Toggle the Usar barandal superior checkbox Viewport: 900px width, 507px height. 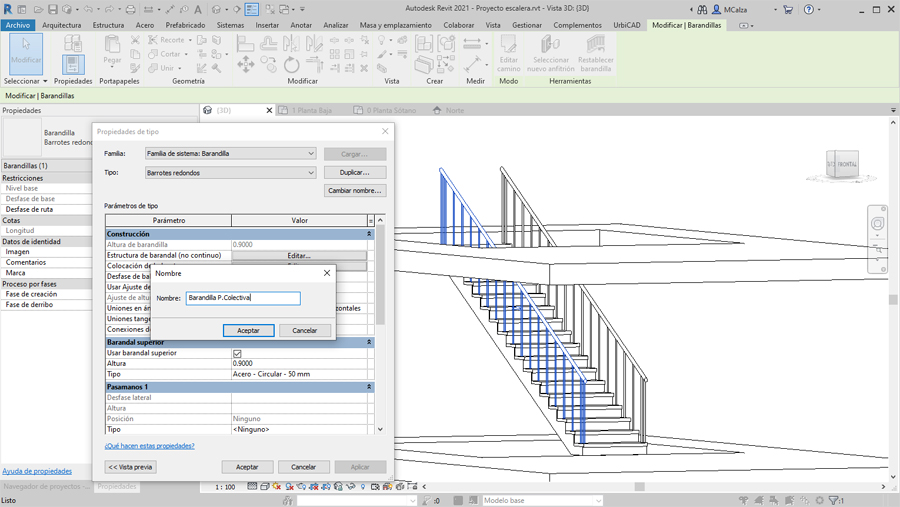pos(237,353)
